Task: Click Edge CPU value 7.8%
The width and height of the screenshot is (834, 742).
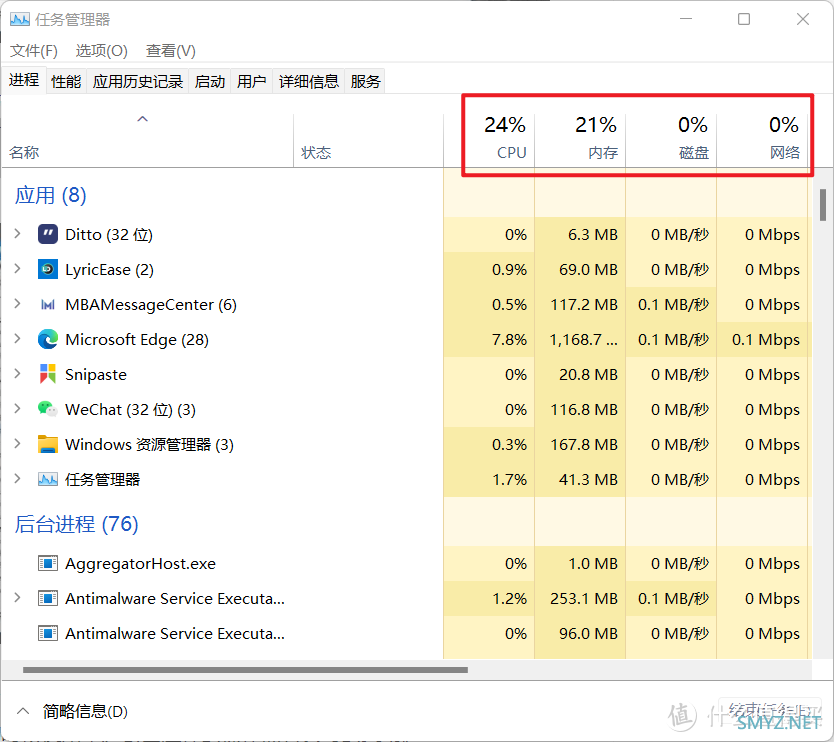Action: point(510,339)
